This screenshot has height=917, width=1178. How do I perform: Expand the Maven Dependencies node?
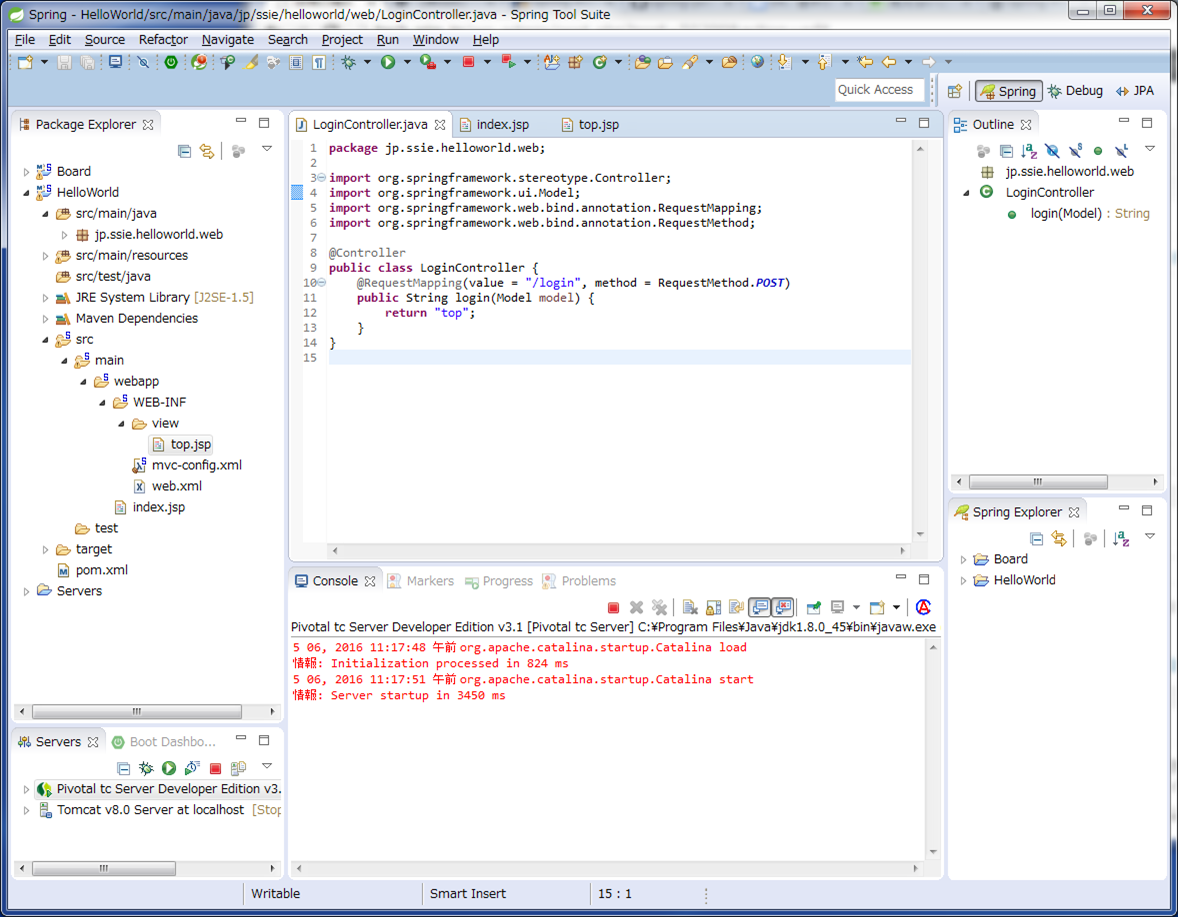[x=46, y=319]
